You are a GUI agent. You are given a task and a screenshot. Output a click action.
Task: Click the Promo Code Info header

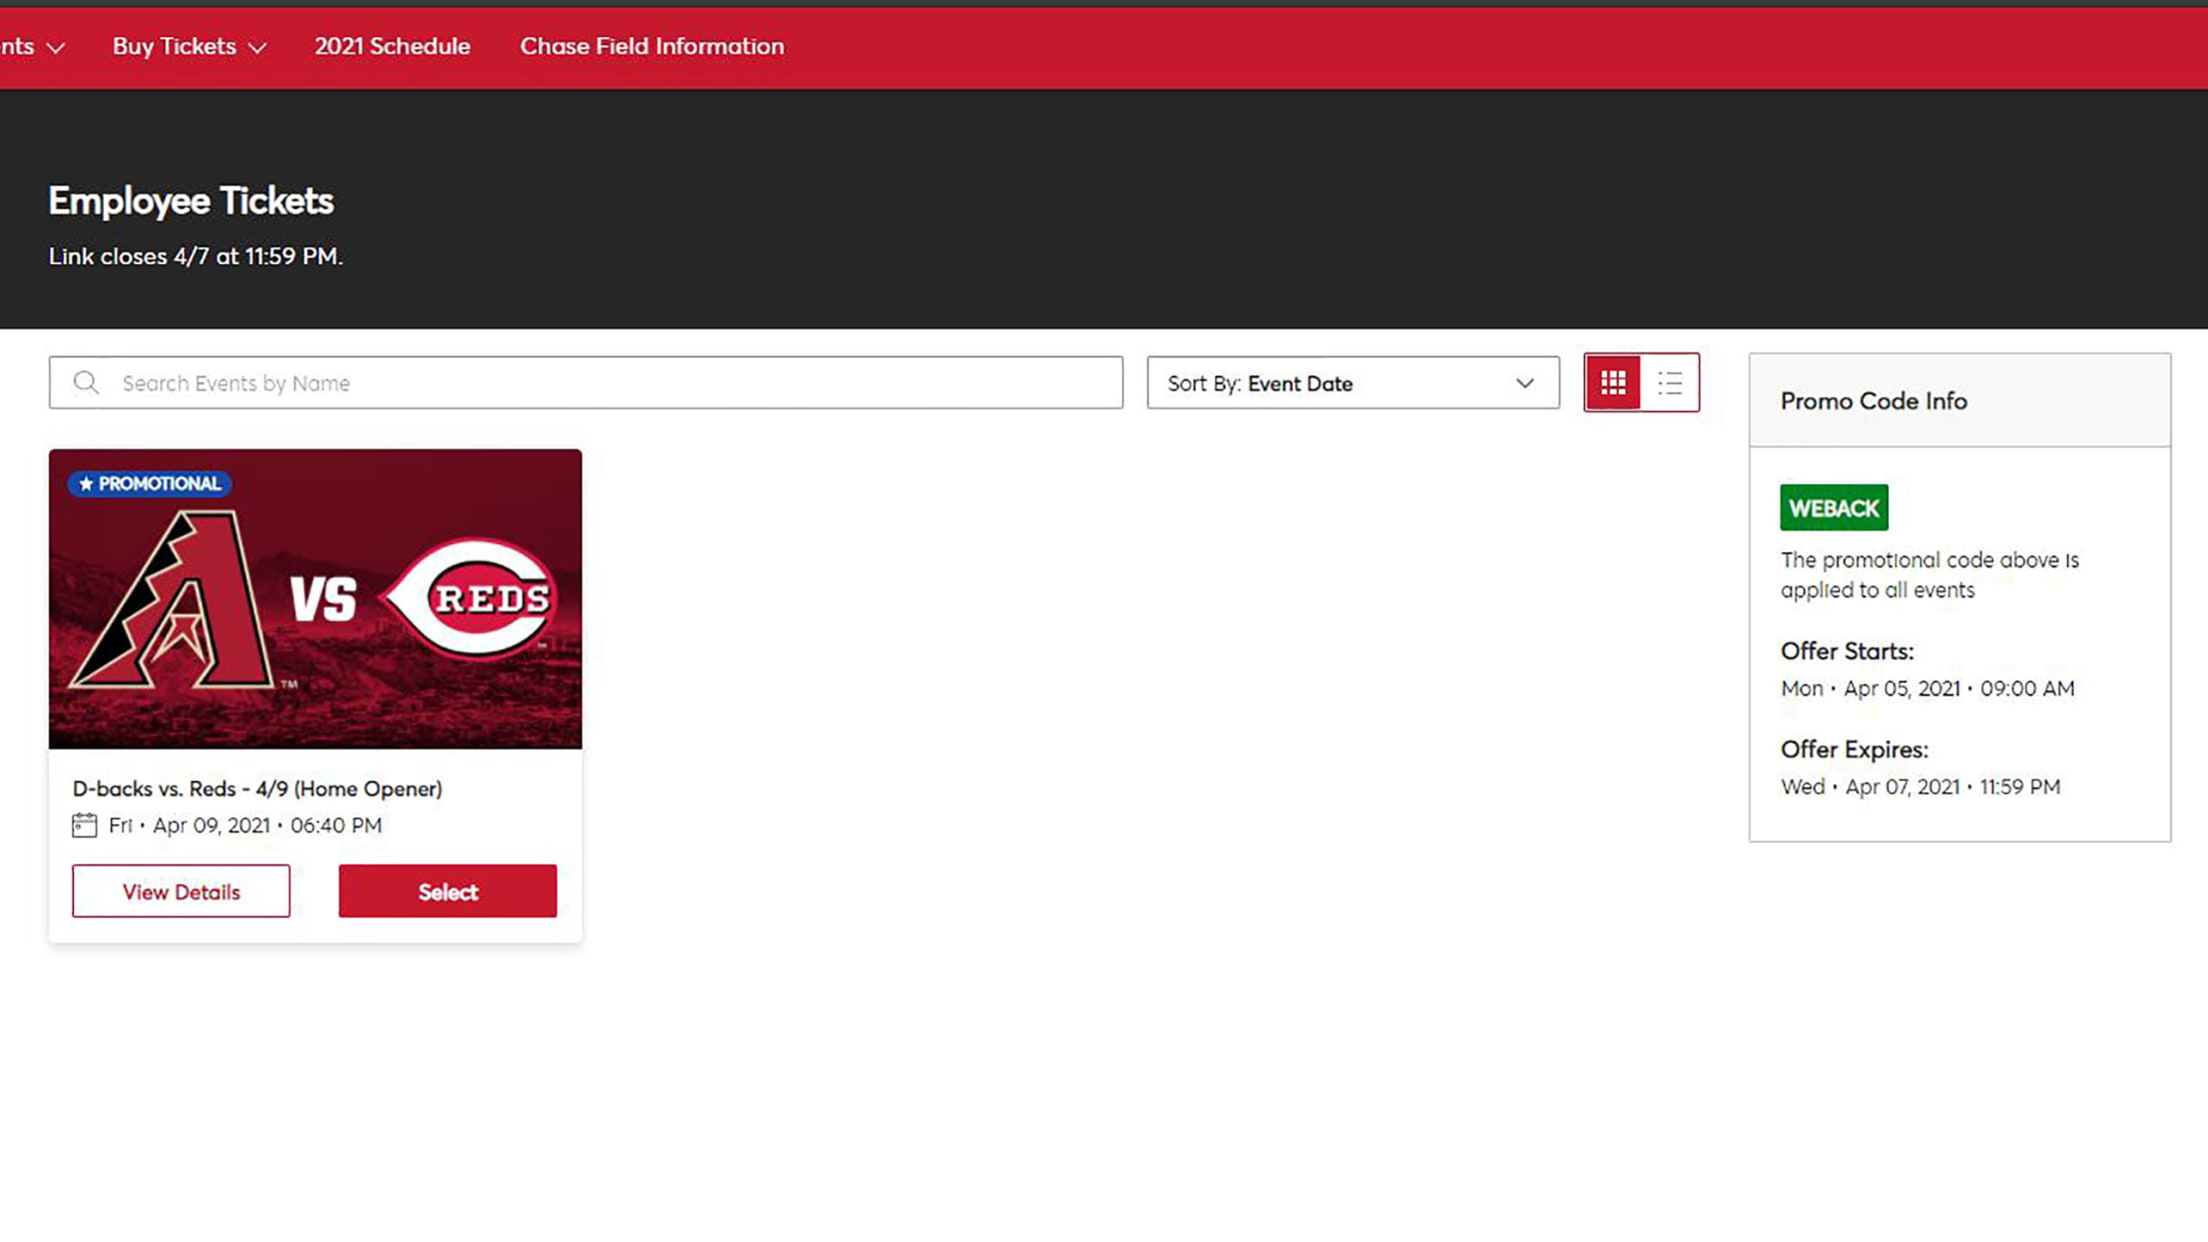(1873, 401)
